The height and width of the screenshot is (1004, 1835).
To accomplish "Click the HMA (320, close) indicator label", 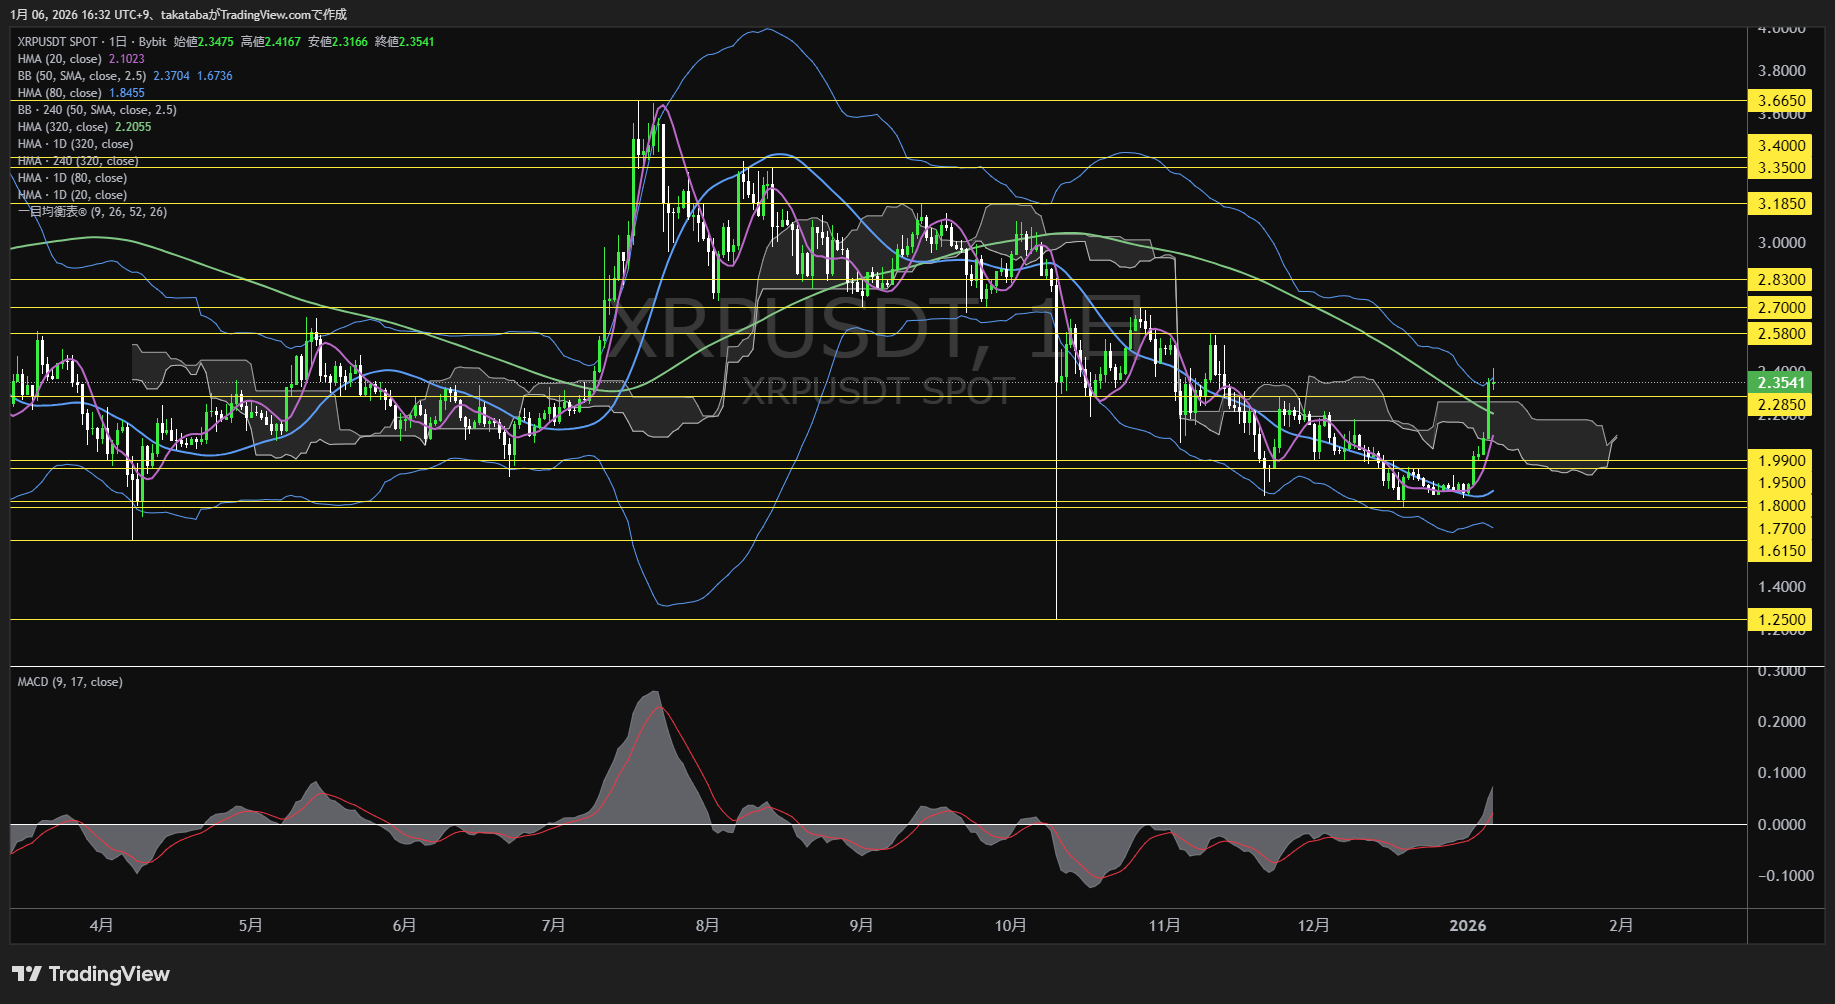I will [62, 127].
